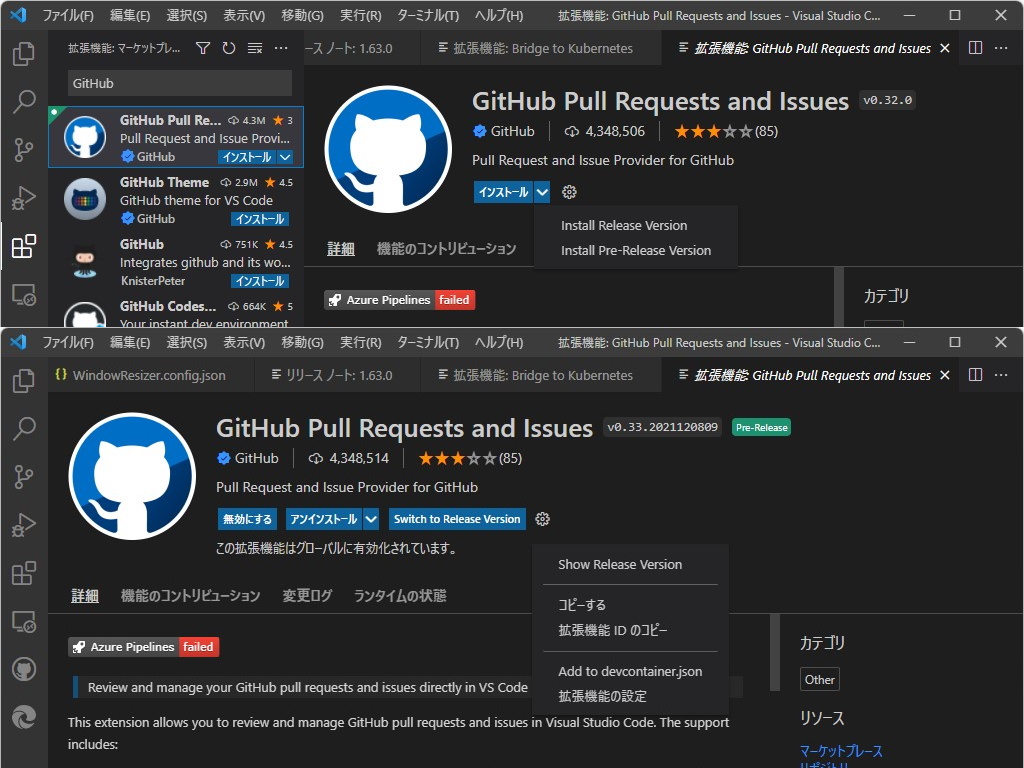The image size is (1024, 768).
Task: Clear extensions search results icon
Action: pos(255,48)
